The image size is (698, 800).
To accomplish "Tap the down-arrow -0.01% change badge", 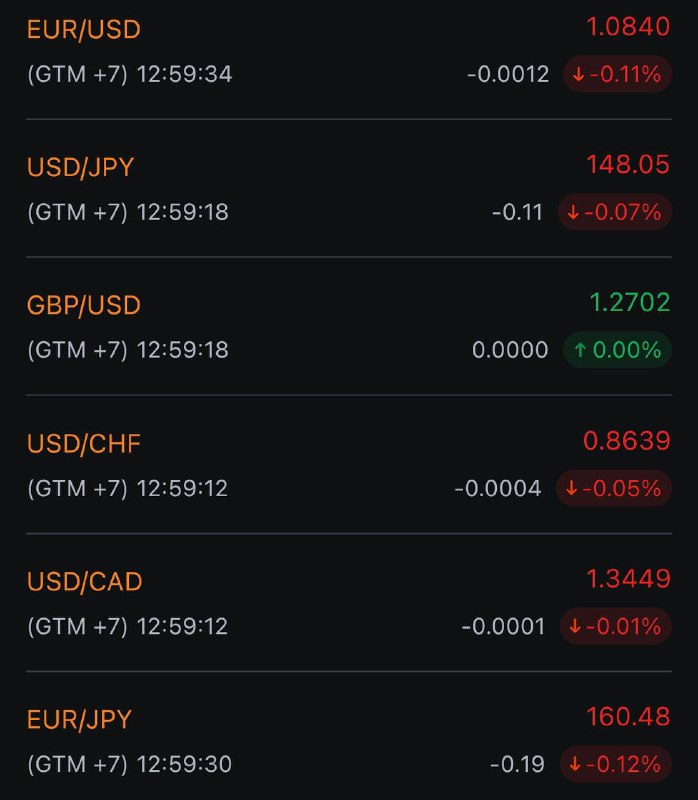I will (x=616, y=626).
